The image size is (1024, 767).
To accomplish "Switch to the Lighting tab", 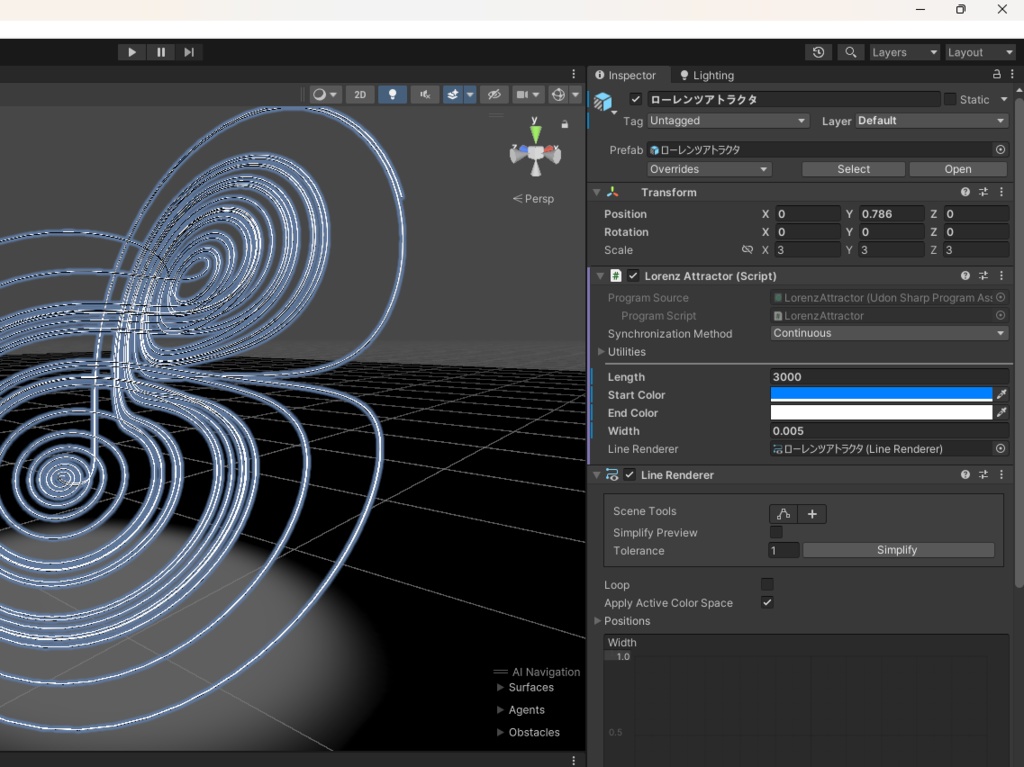I will pos(707,75).
